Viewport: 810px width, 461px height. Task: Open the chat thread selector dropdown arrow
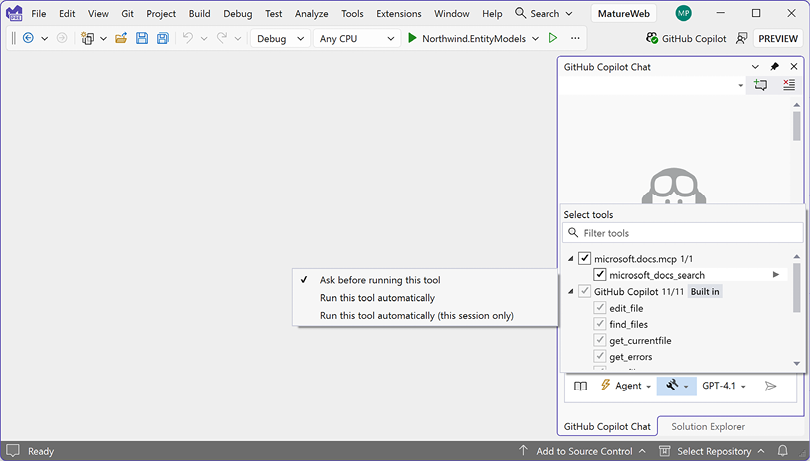click(x=741, y=85)
